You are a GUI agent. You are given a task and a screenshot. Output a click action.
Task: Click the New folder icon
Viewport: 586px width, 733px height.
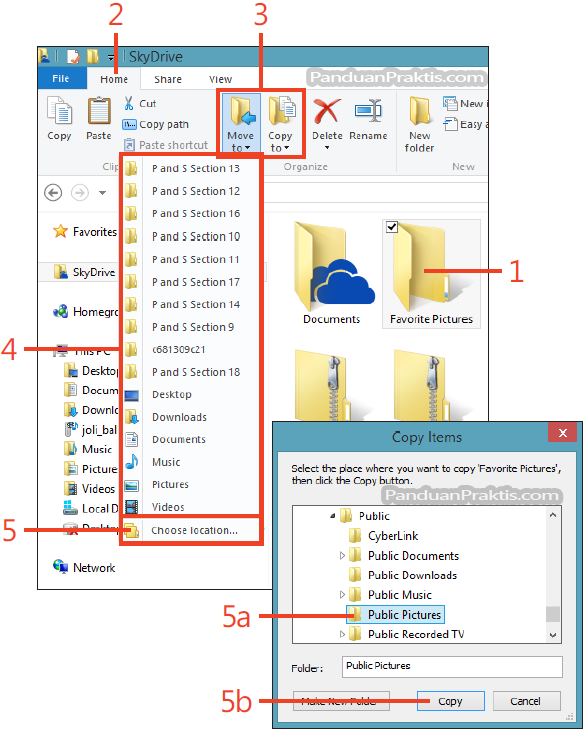420,111
